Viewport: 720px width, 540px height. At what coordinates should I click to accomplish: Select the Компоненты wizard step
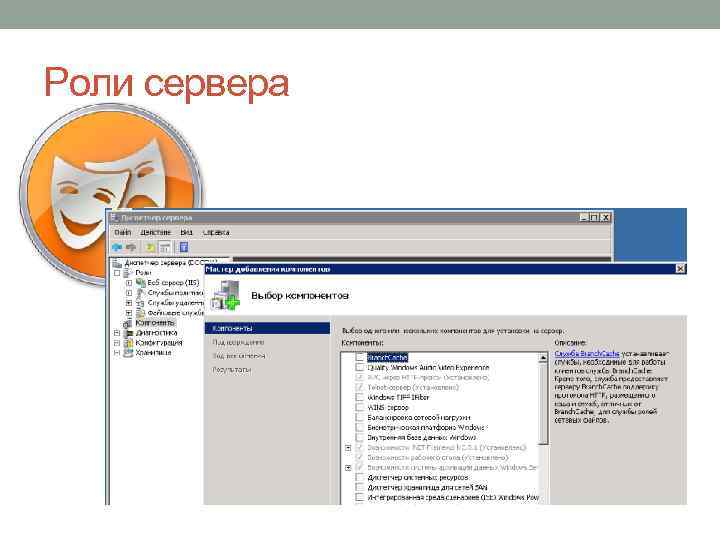pyautogui.click(x=267, y=328)
